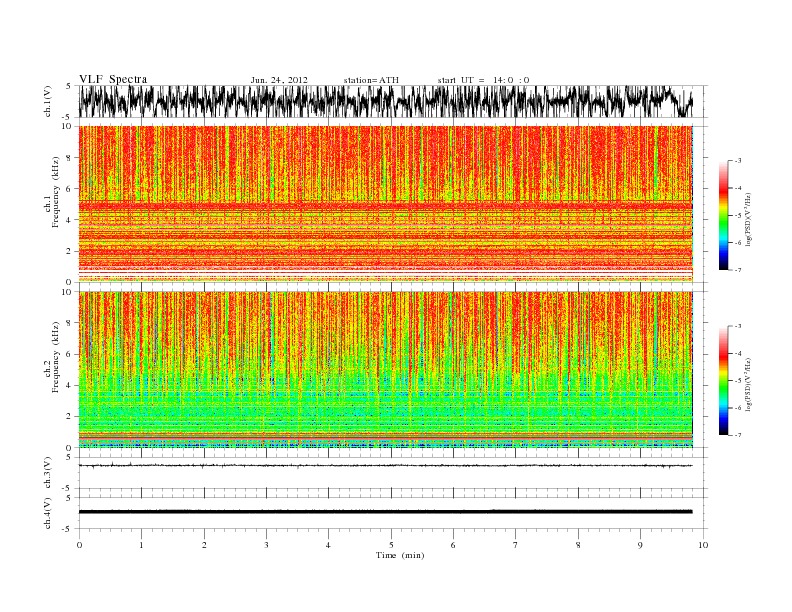Click the ch.1 colorbar 'log(PSD)(V²/Hz)' label
The image size is (792, 612).
click(748, 219)
